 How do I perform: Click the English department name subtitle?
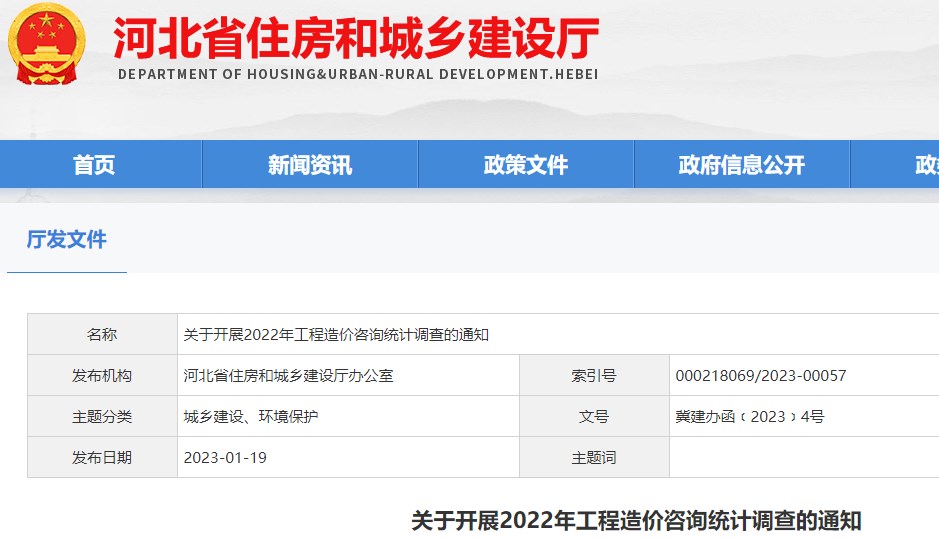[x=358, y=75]
